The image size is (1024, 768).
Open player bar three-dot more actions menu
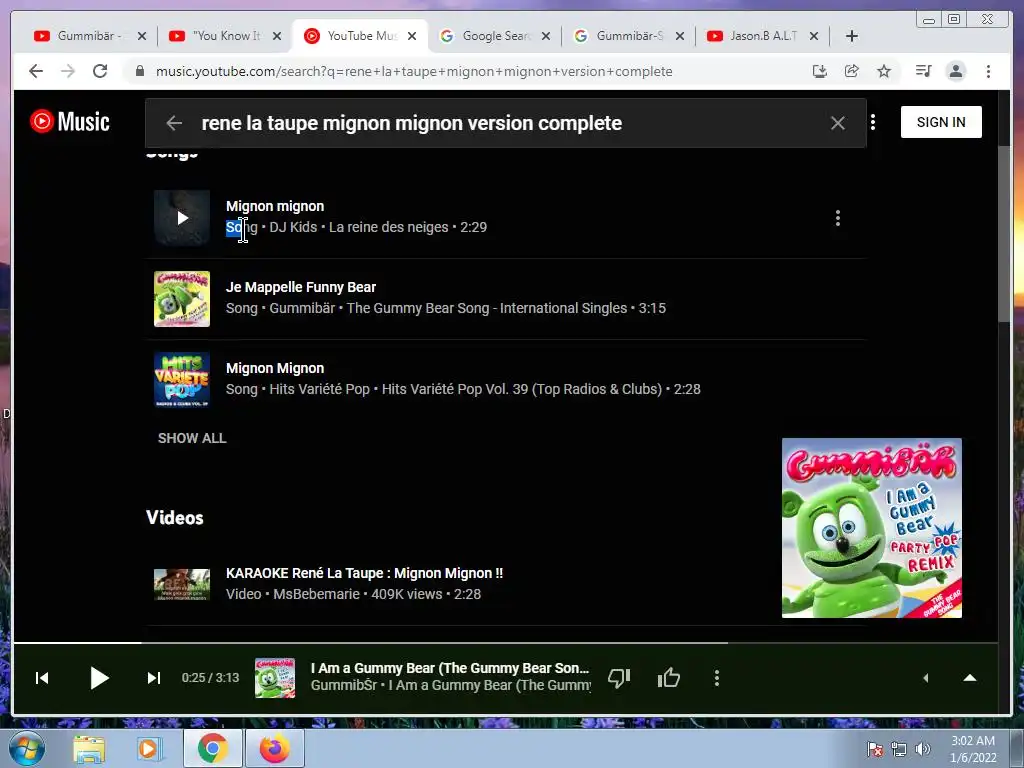(717, 678)
